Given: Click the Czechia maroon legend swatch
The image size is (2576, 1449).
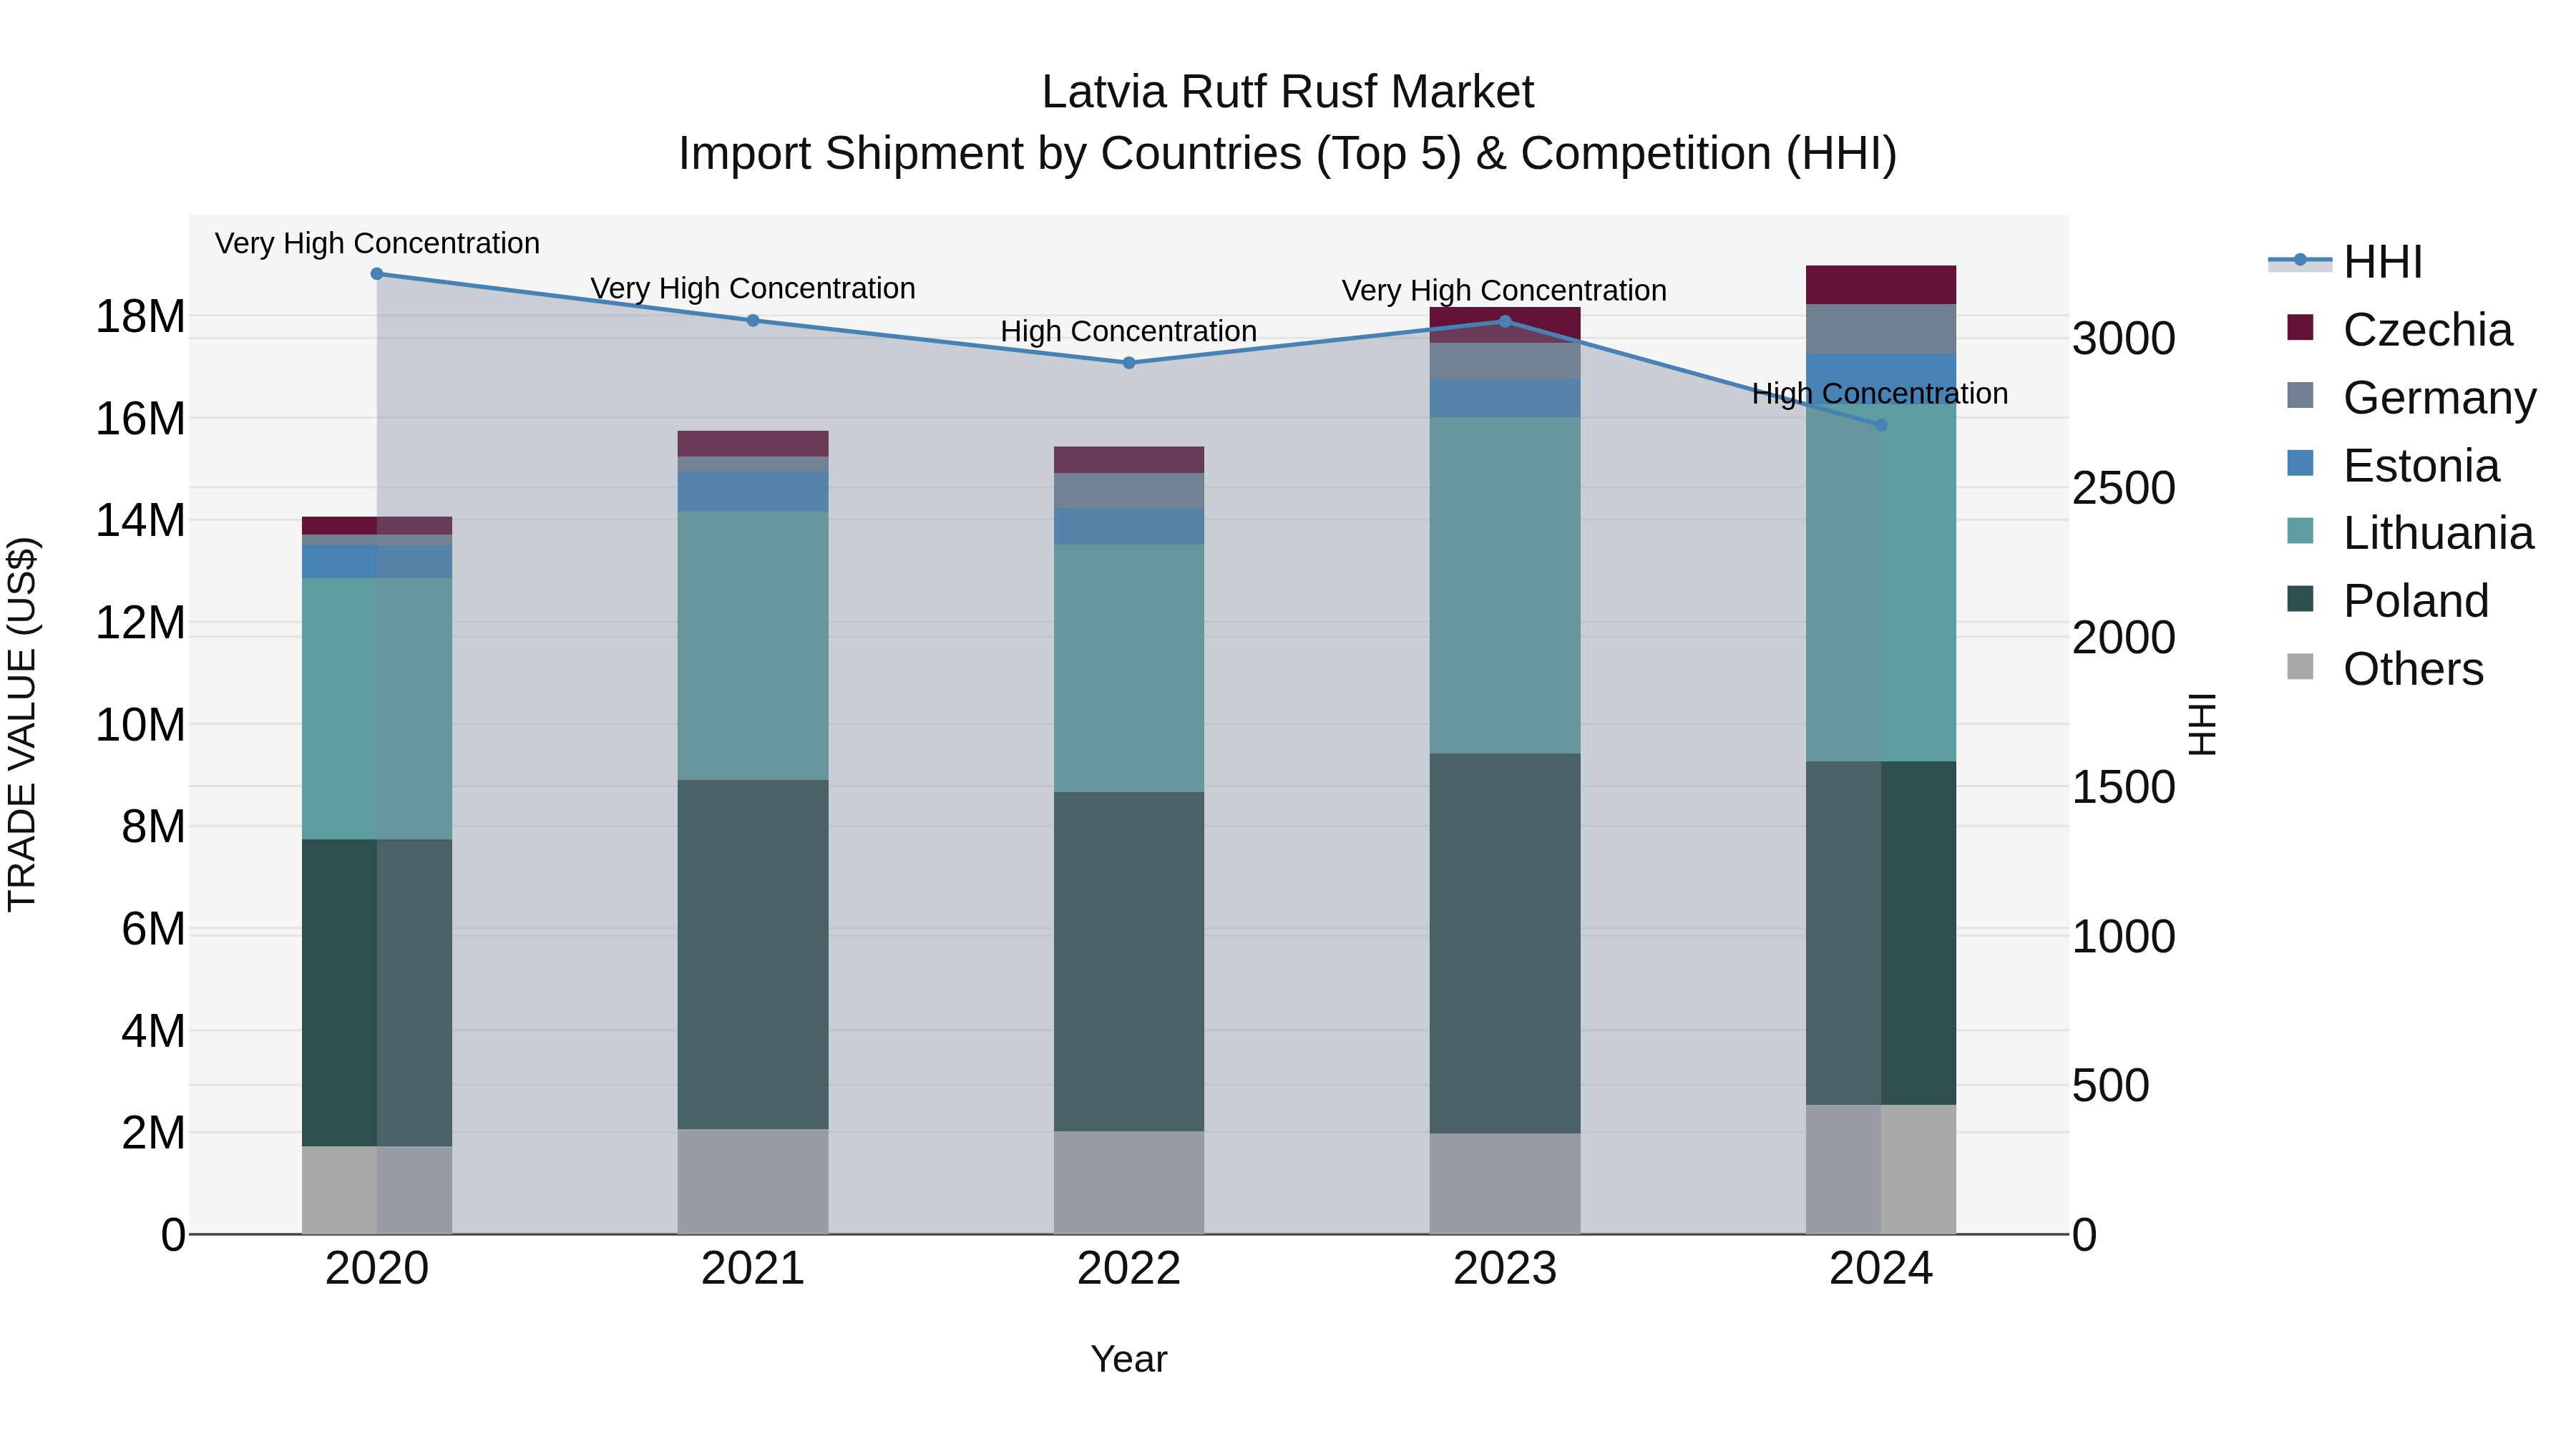Looking at the screenshot, I should point(2300,327).
